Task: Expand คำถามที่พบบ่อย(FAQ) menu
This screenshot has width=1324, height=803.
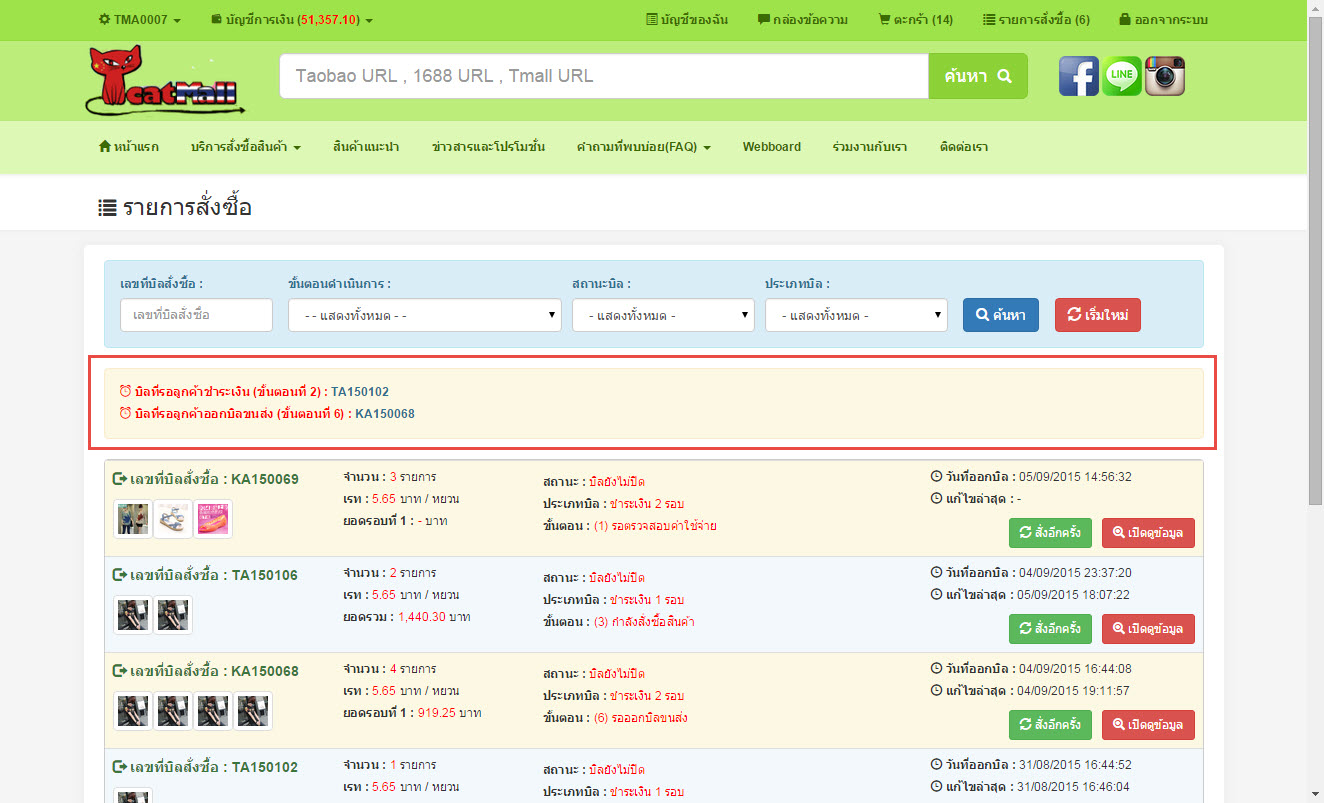Action: [643, 147]
